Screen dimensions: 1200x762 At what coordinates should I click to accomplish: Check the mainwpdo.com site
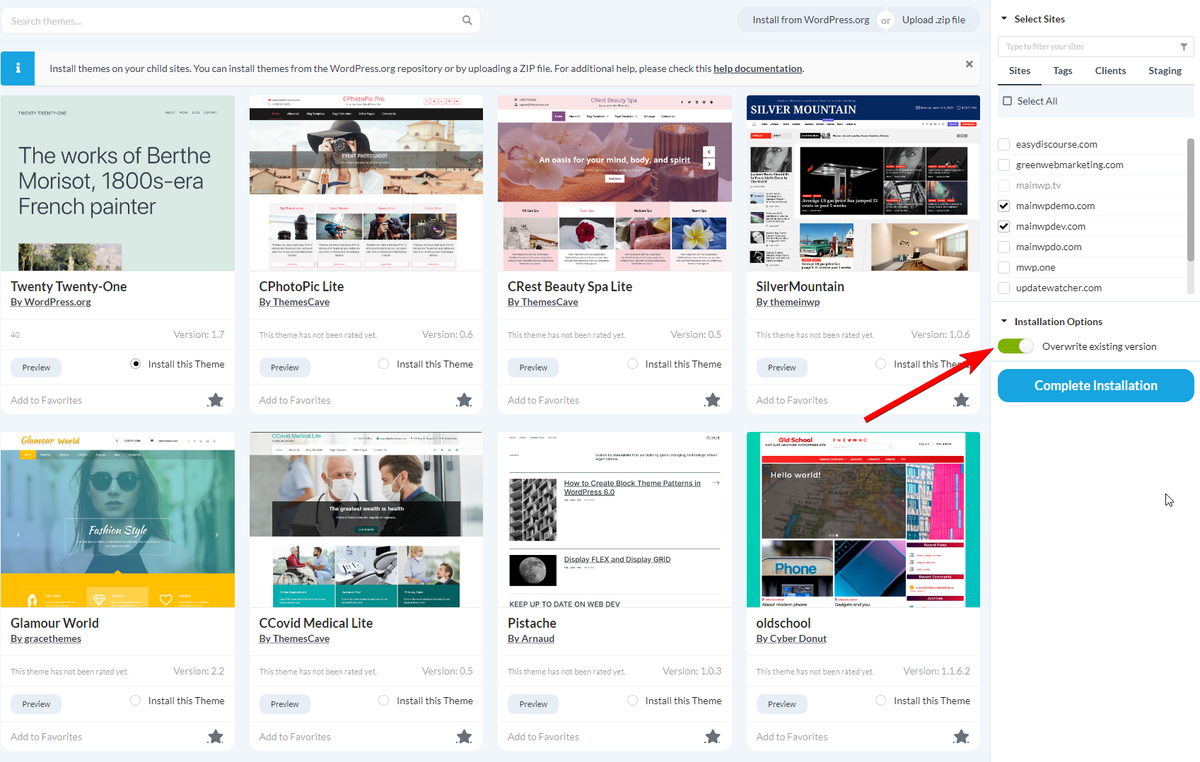click(x=1004, y=247)
